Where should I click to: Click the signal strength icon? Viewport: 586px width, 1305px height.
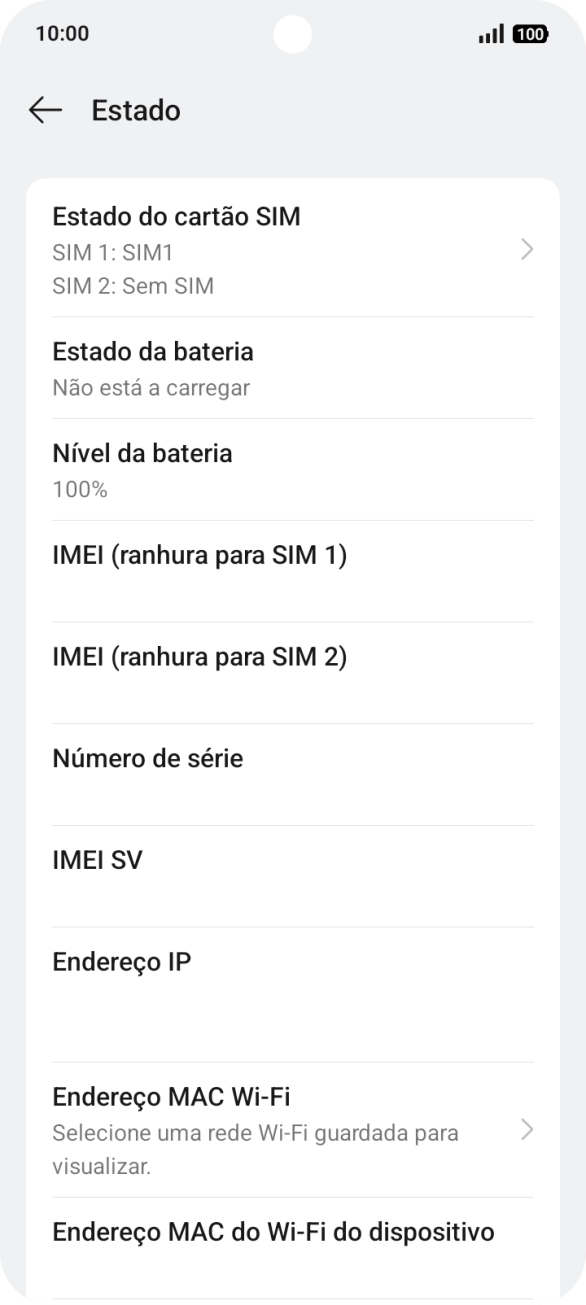click(492, 33)
